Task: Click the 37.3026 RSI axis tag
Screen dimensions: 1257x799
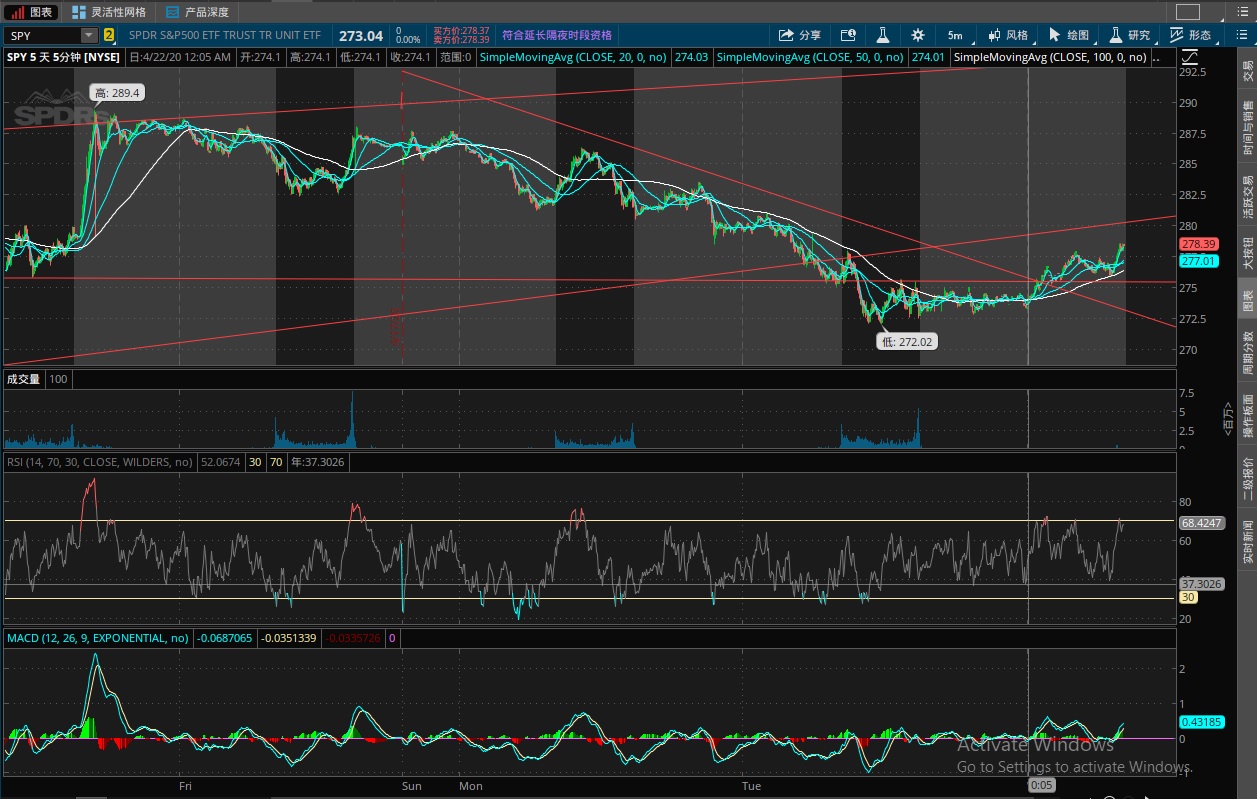Action: coord(1202,583)
